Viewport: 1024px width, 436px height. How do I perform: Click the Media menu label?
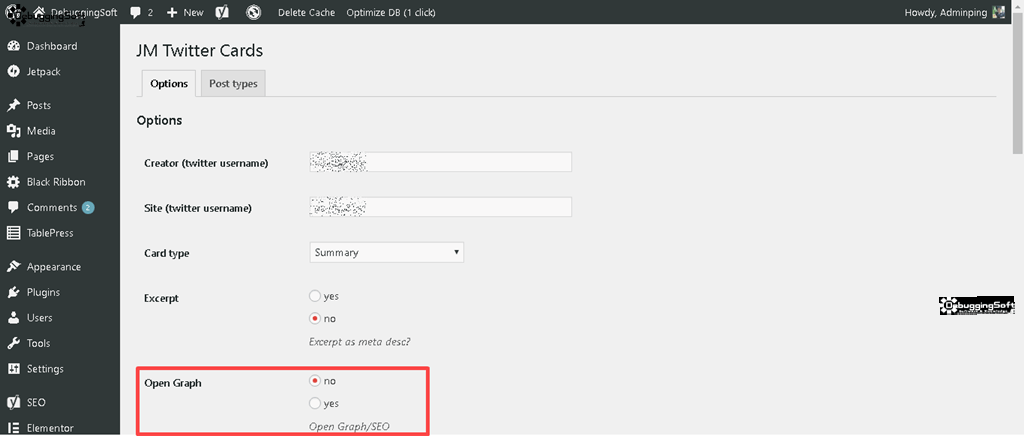coord(41,131)
